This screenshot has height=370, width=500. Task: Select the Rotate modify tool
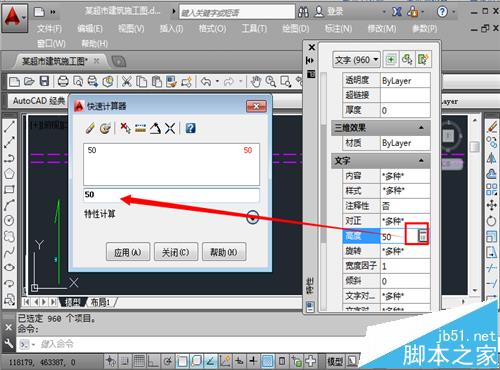click(492, 220)
